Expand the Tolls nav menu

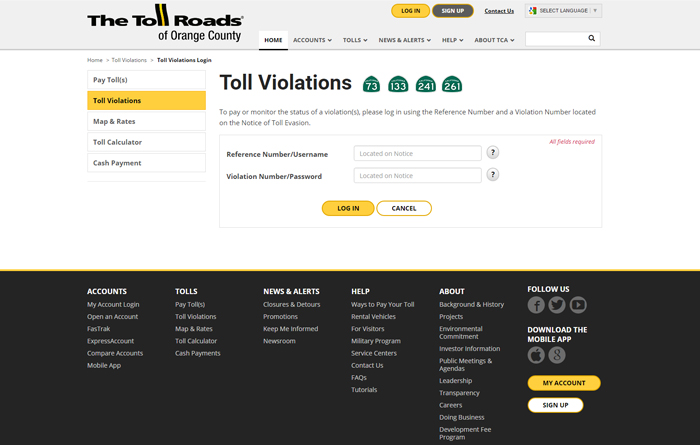[x=355, y=40]
